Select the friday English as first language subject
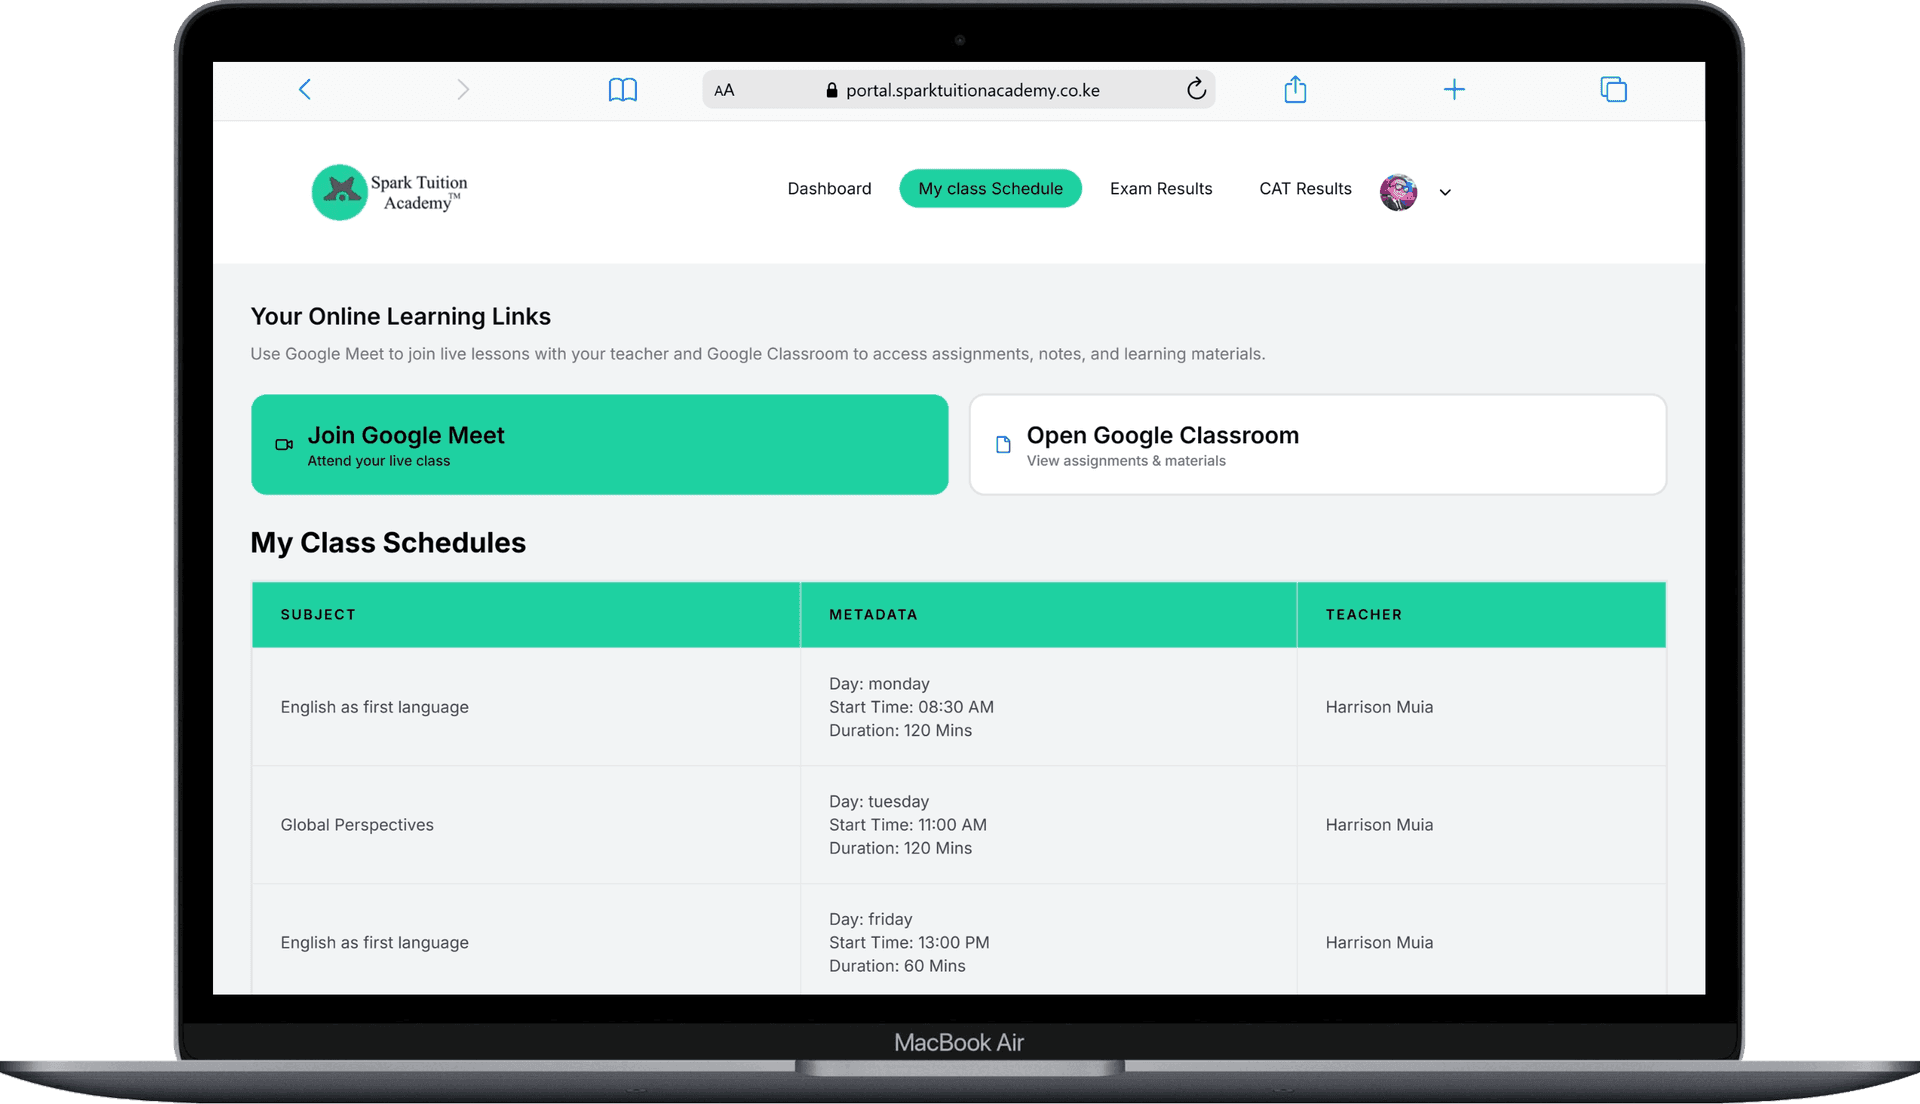This screenshot has width=1920, height=1104. tap(374, 943)
